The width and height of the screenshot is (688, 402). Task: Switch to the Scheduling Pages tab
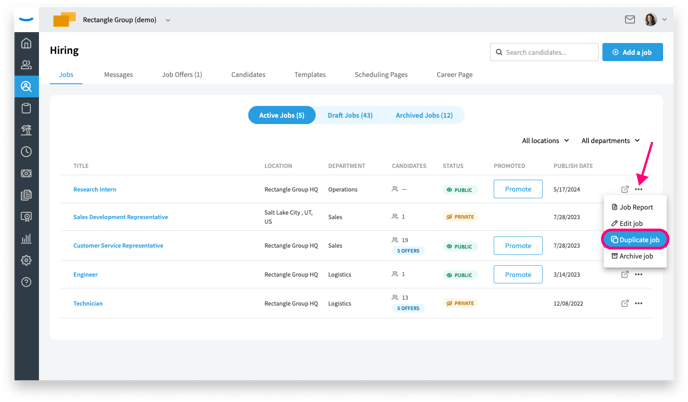click(381, 75)
